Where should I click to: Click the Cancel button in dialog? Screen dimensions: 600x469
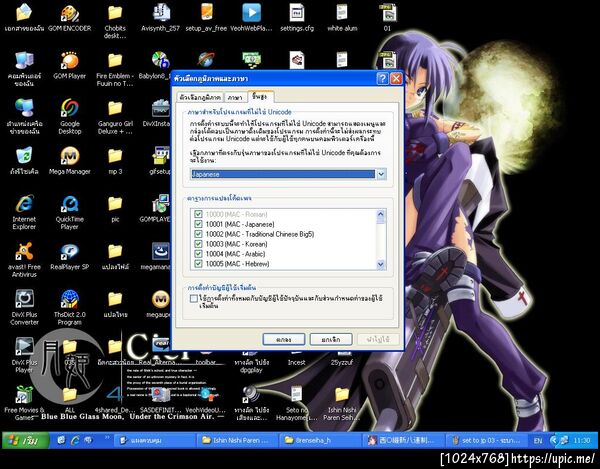(331, 339)
